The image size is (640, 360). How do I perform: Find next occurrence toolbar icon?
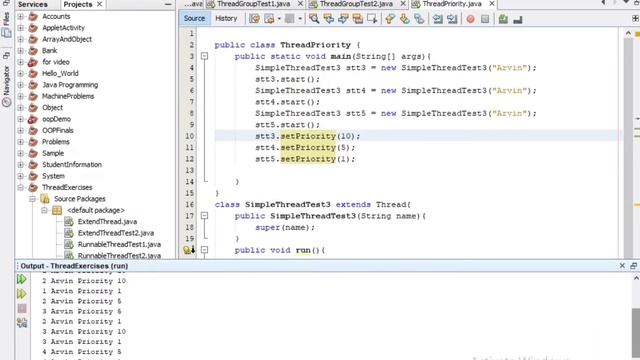pos(343,19)
